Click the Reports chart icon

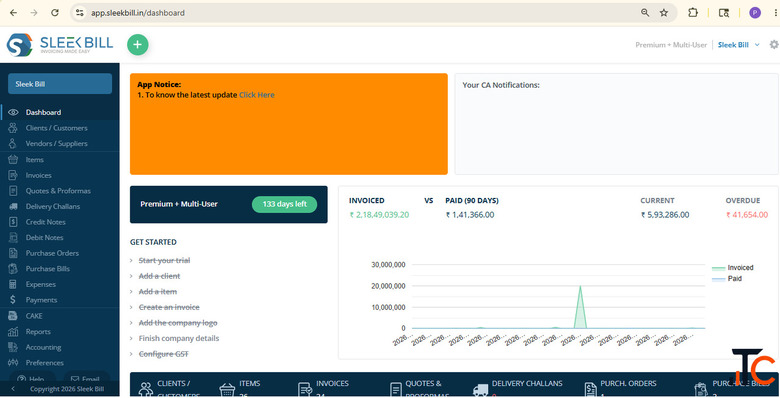coord(13,332)
